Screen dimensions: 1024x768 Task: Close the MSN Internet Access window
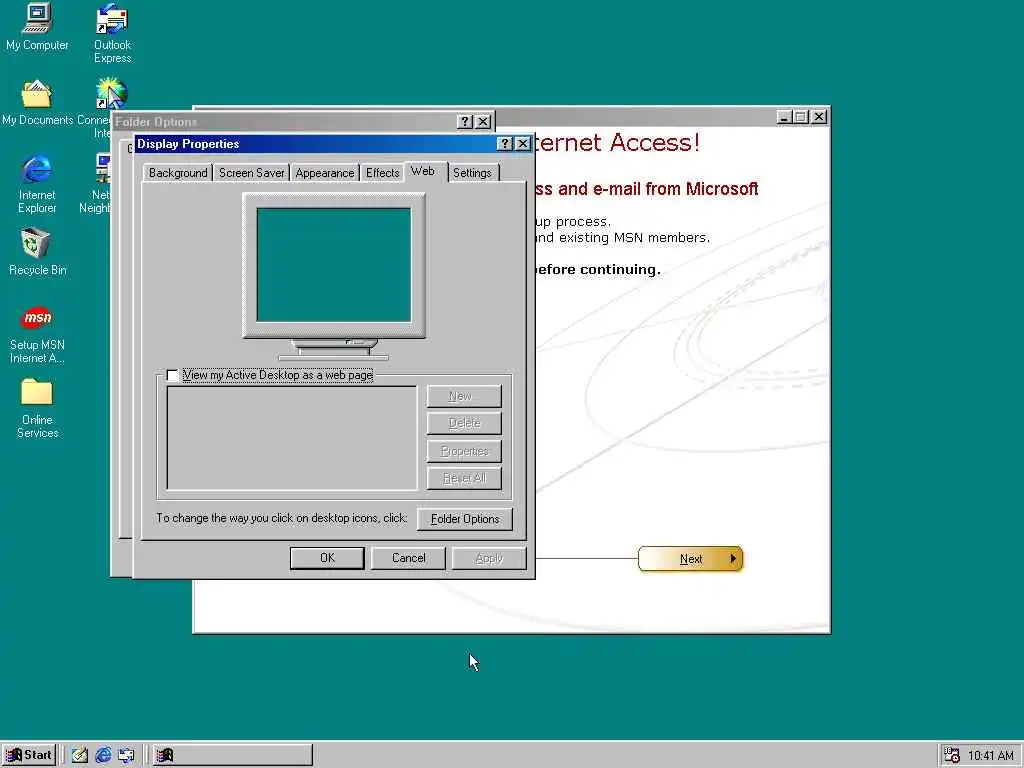819,117
